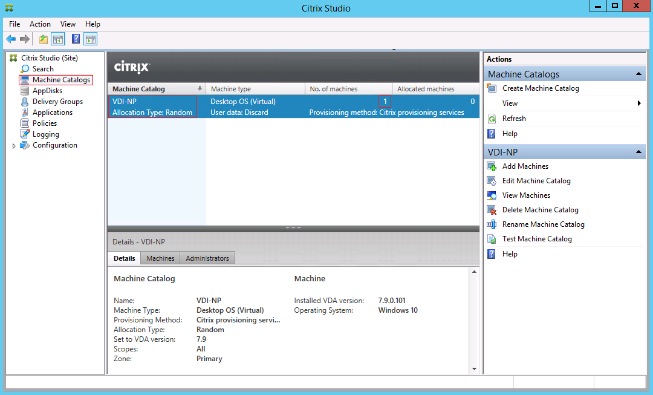Collapse the VDI-NP actions section

click(x=638, y=152)
